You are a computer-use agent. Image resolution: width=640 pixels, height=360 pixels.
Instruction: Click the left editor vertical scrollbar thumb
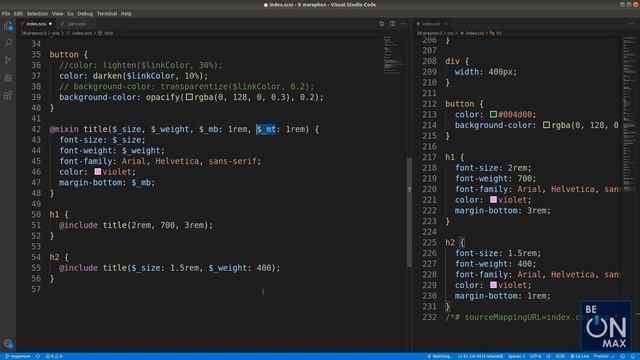409,212
